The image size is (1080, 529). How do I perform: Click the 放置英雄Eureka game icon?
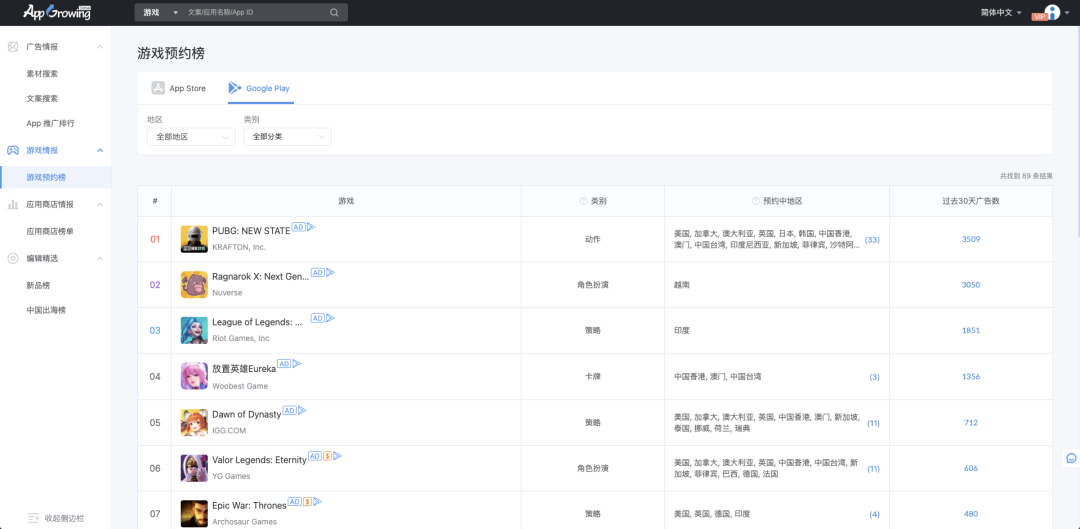point(194,376)
